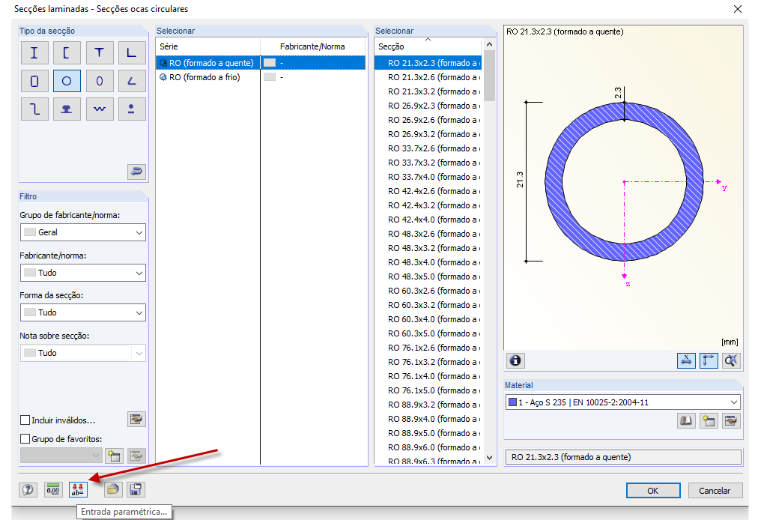This screenshot has width=760, height=520.
Task: Click the back arrow in section type panel
Action: (136, 172)
